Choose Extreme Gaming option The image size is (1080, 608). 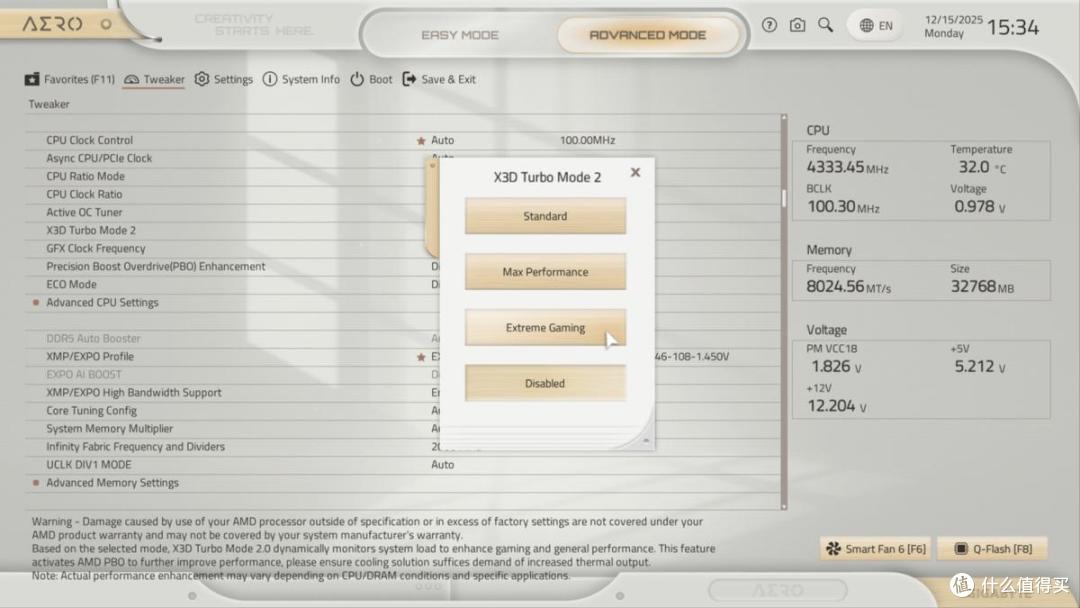coord(546,328)
